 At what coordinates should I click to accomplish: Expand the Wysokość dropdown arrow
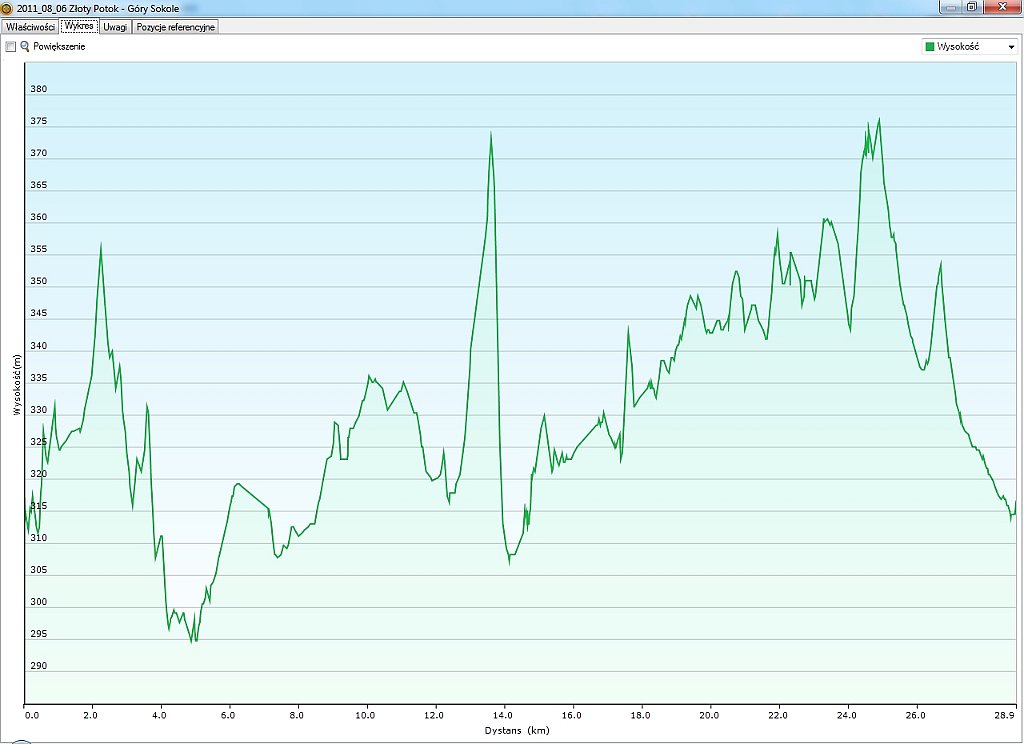(x=1010, y=47)
